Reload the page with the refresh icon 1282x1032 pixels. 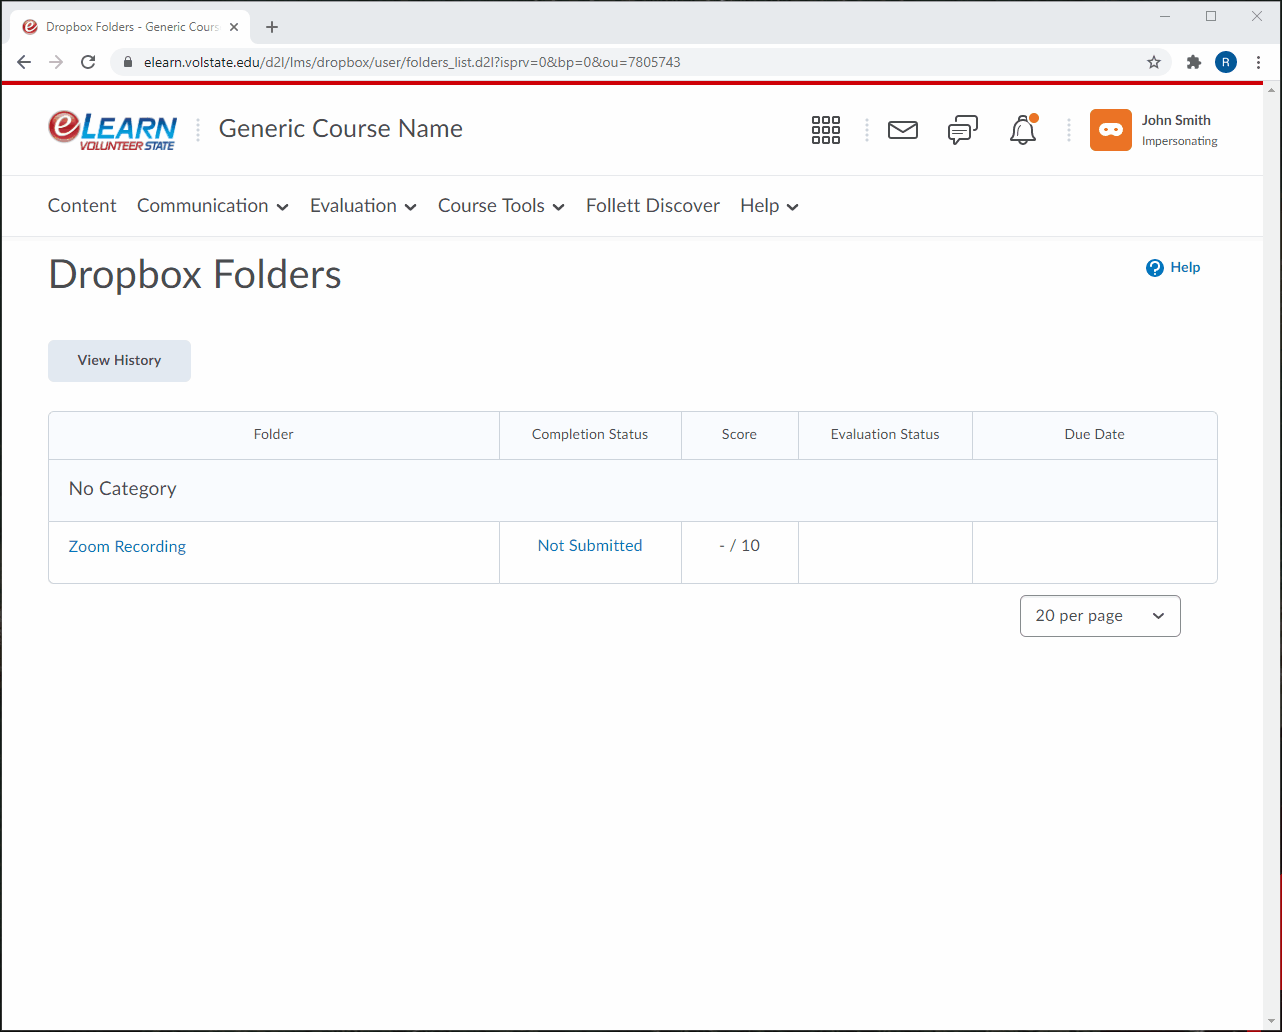tap(88, 61)
